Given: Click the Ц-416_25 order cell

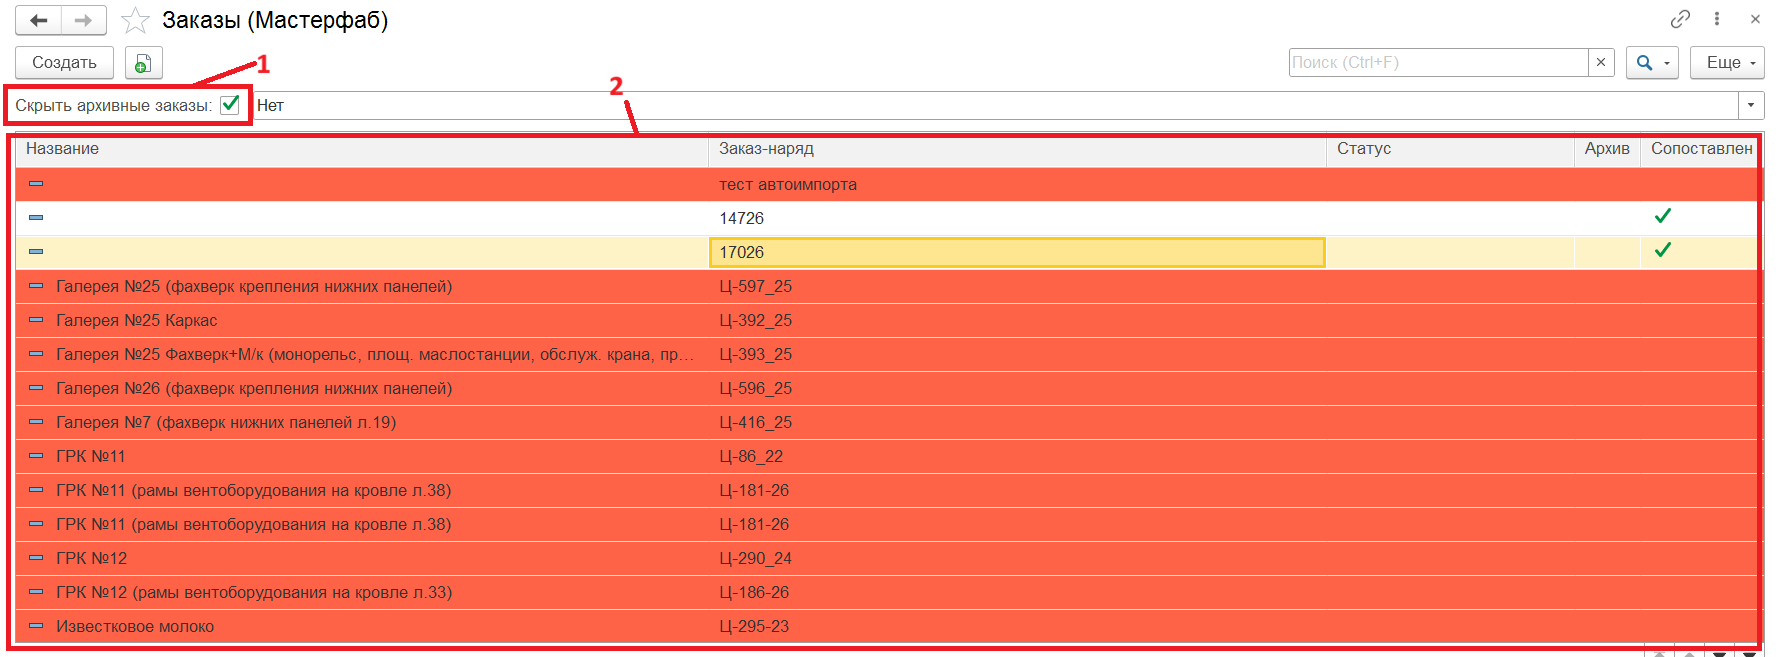Looking at the screenshot, I should point(1017,422).
